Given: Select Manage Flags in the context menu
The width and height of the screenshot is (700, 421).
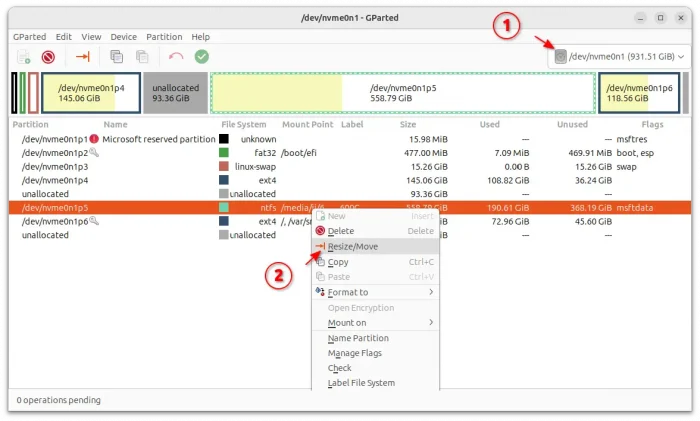Looking at the screenshot, I should coord(358,353).
